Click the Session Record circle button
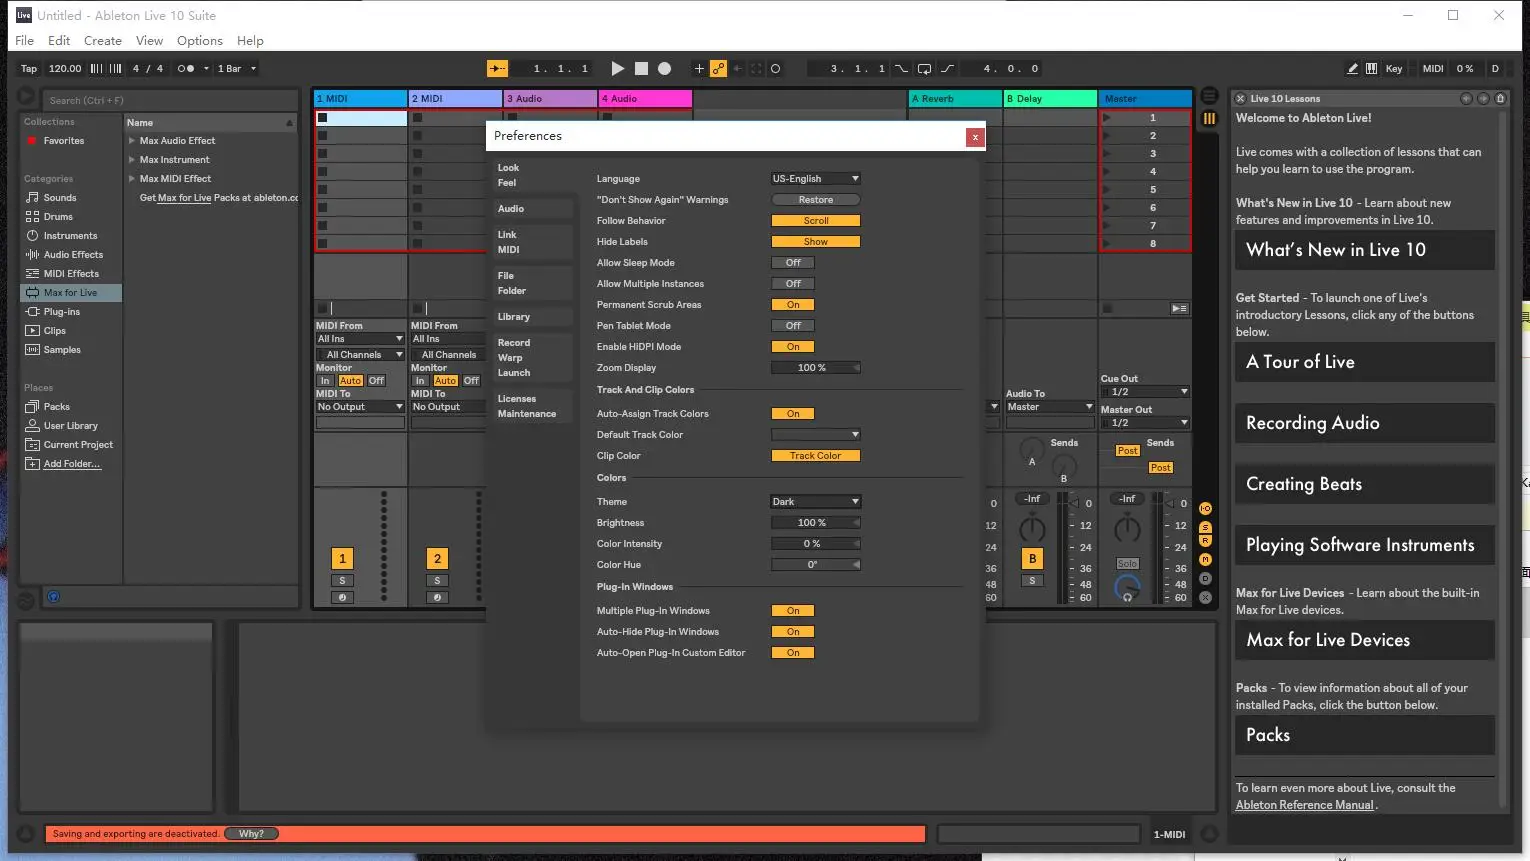Viewport: 1530px width, 861px height. pyautogui.click(x=775, y=68)
